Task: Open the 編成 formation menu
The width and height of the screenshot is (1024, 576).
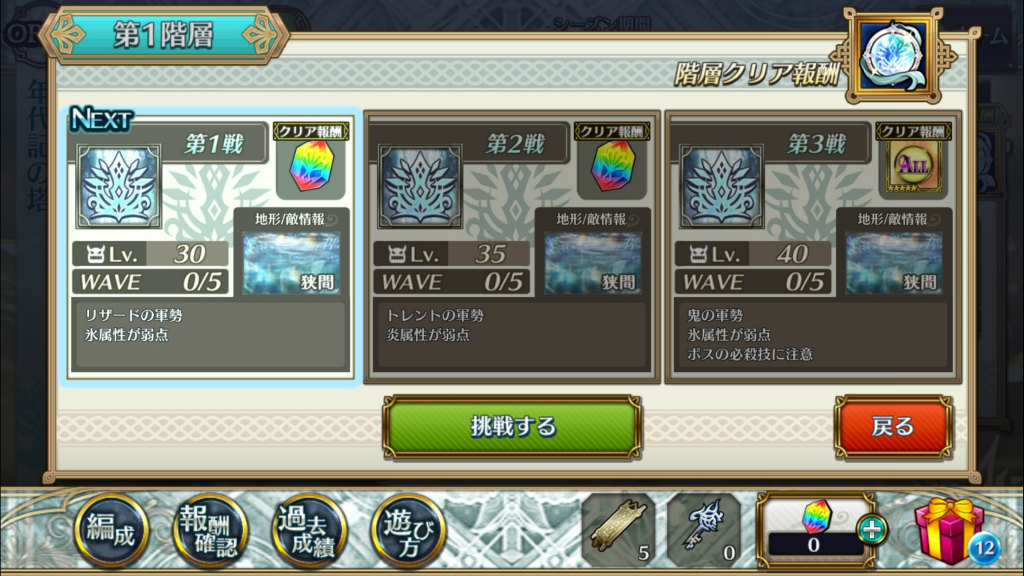Action: pyautogui.click(x=112, y=530)
